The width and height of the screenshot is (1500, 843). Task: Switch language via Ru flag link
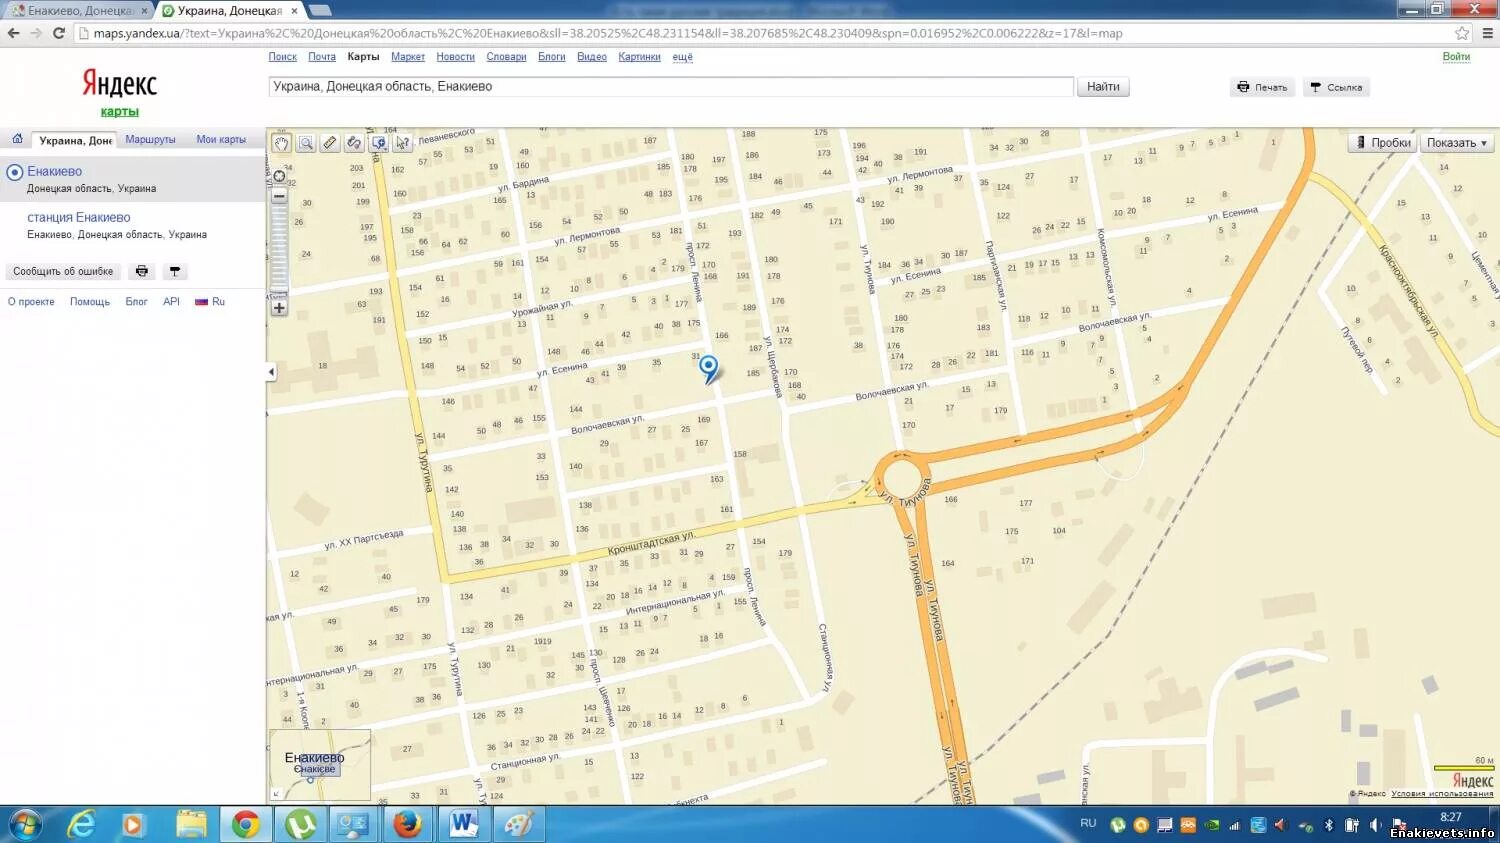tap(210, 302)
